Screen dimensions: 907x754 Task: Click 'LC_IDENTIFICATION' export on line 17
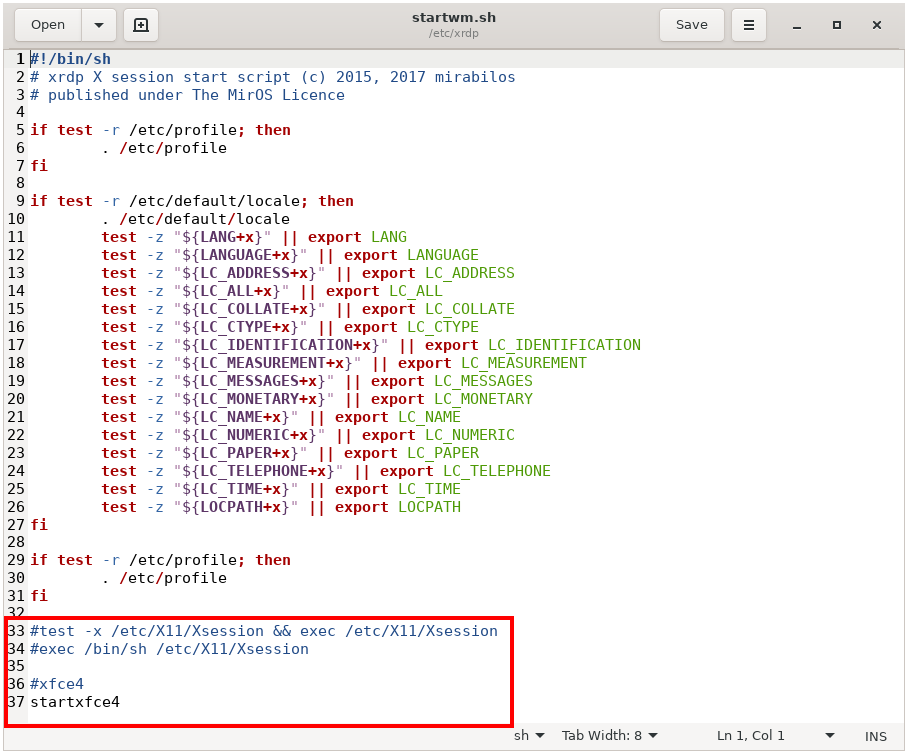tap(564, 345)
